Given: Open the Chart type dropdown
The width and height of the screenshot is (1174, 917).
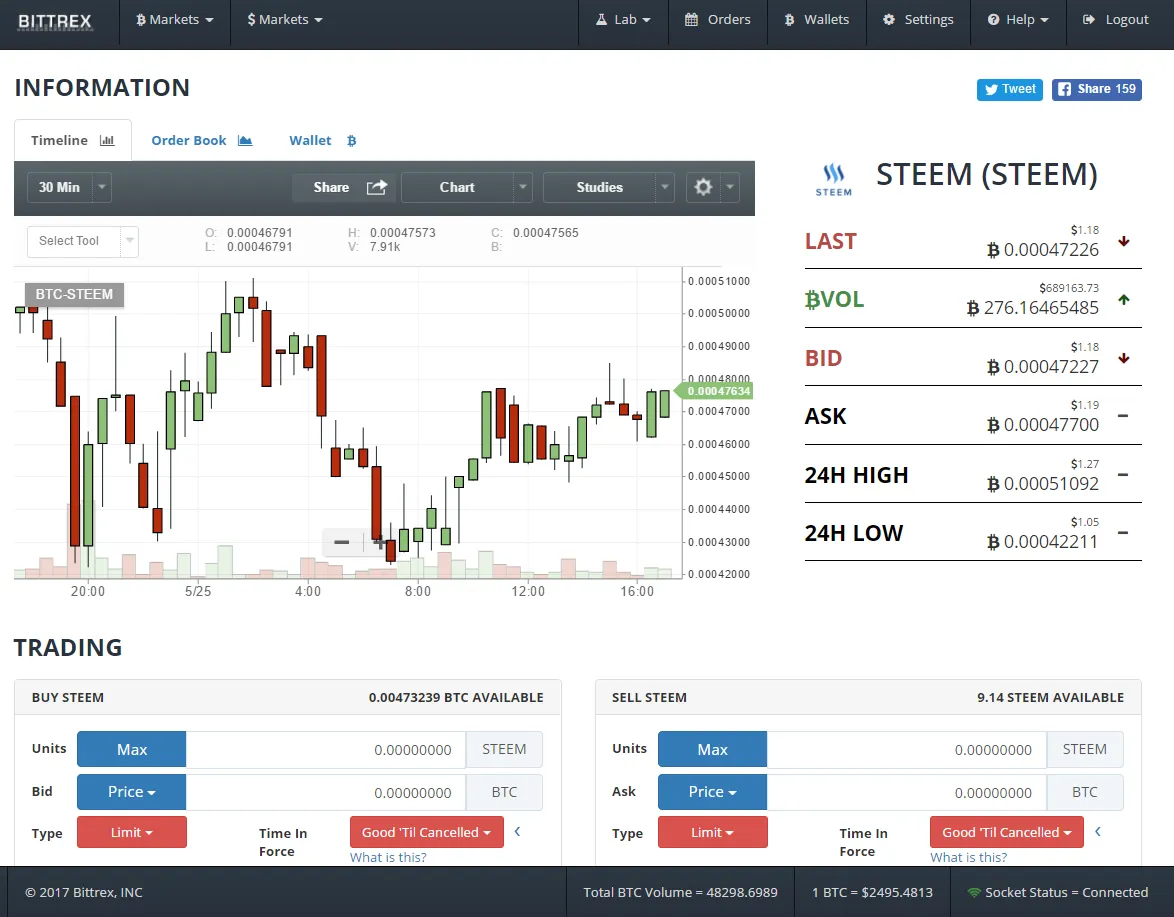Looking at the screenshot, I should pos(466,187).
